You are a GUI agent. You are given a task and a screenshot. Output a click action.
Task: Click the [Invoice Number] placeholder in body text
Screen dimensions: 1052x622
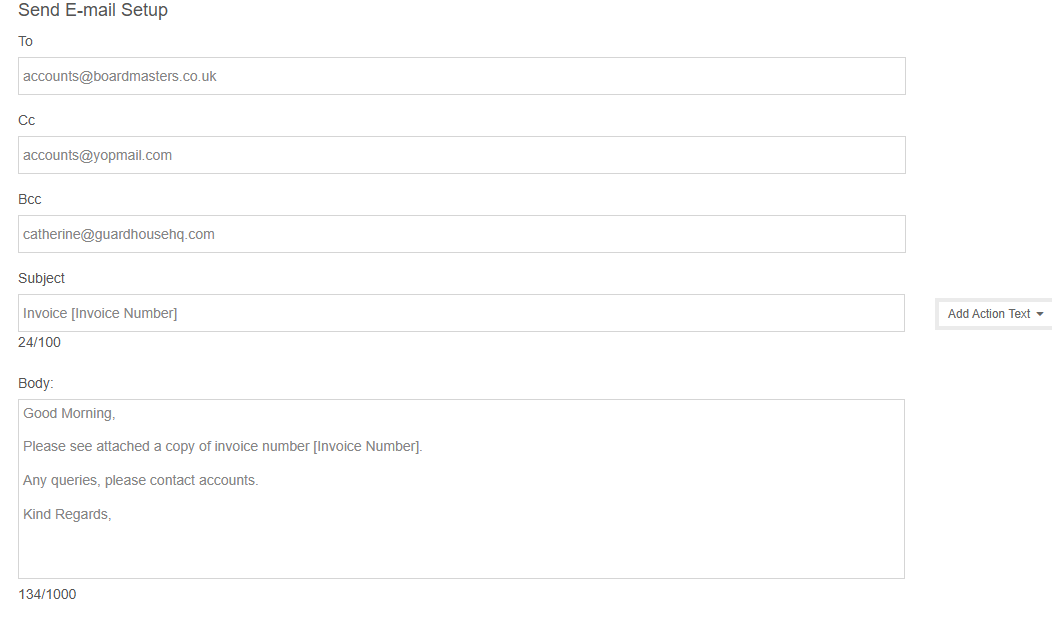click(x=366, y=446)
